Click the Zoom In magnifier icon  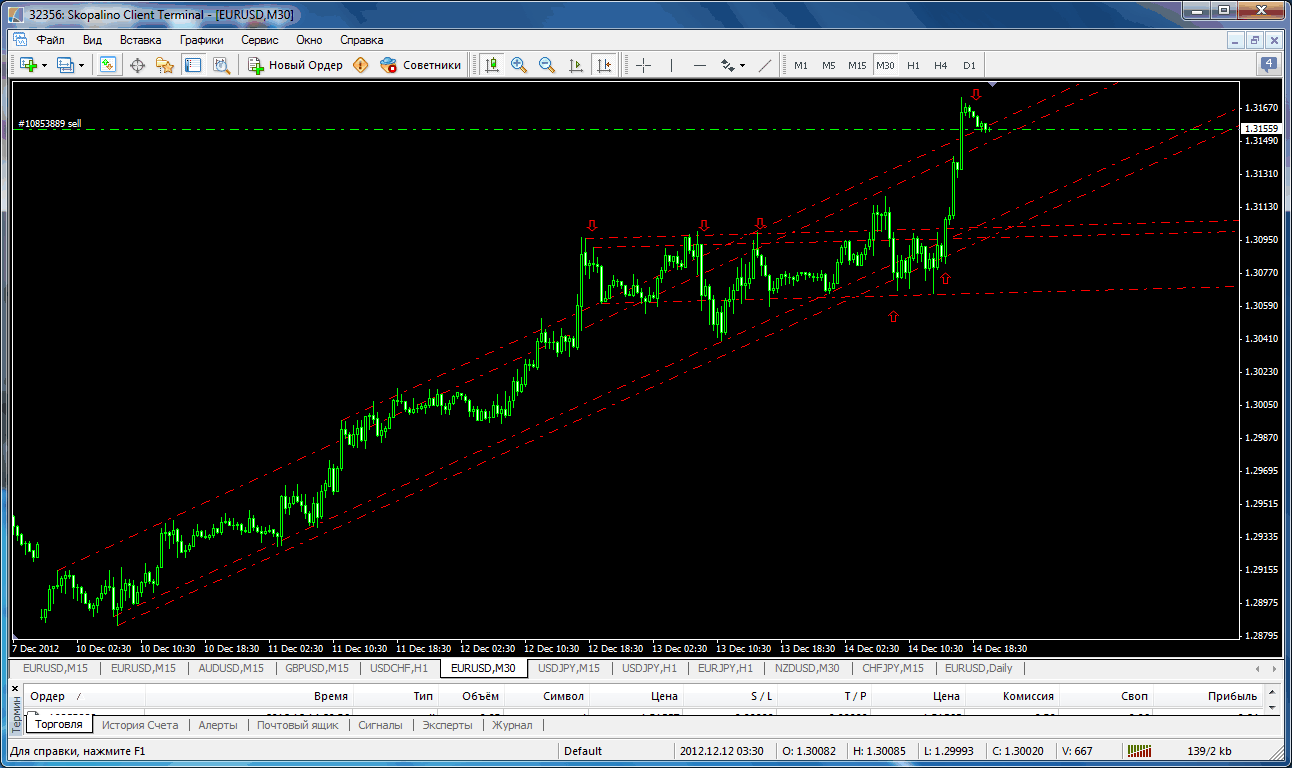[x=519, y=65]
